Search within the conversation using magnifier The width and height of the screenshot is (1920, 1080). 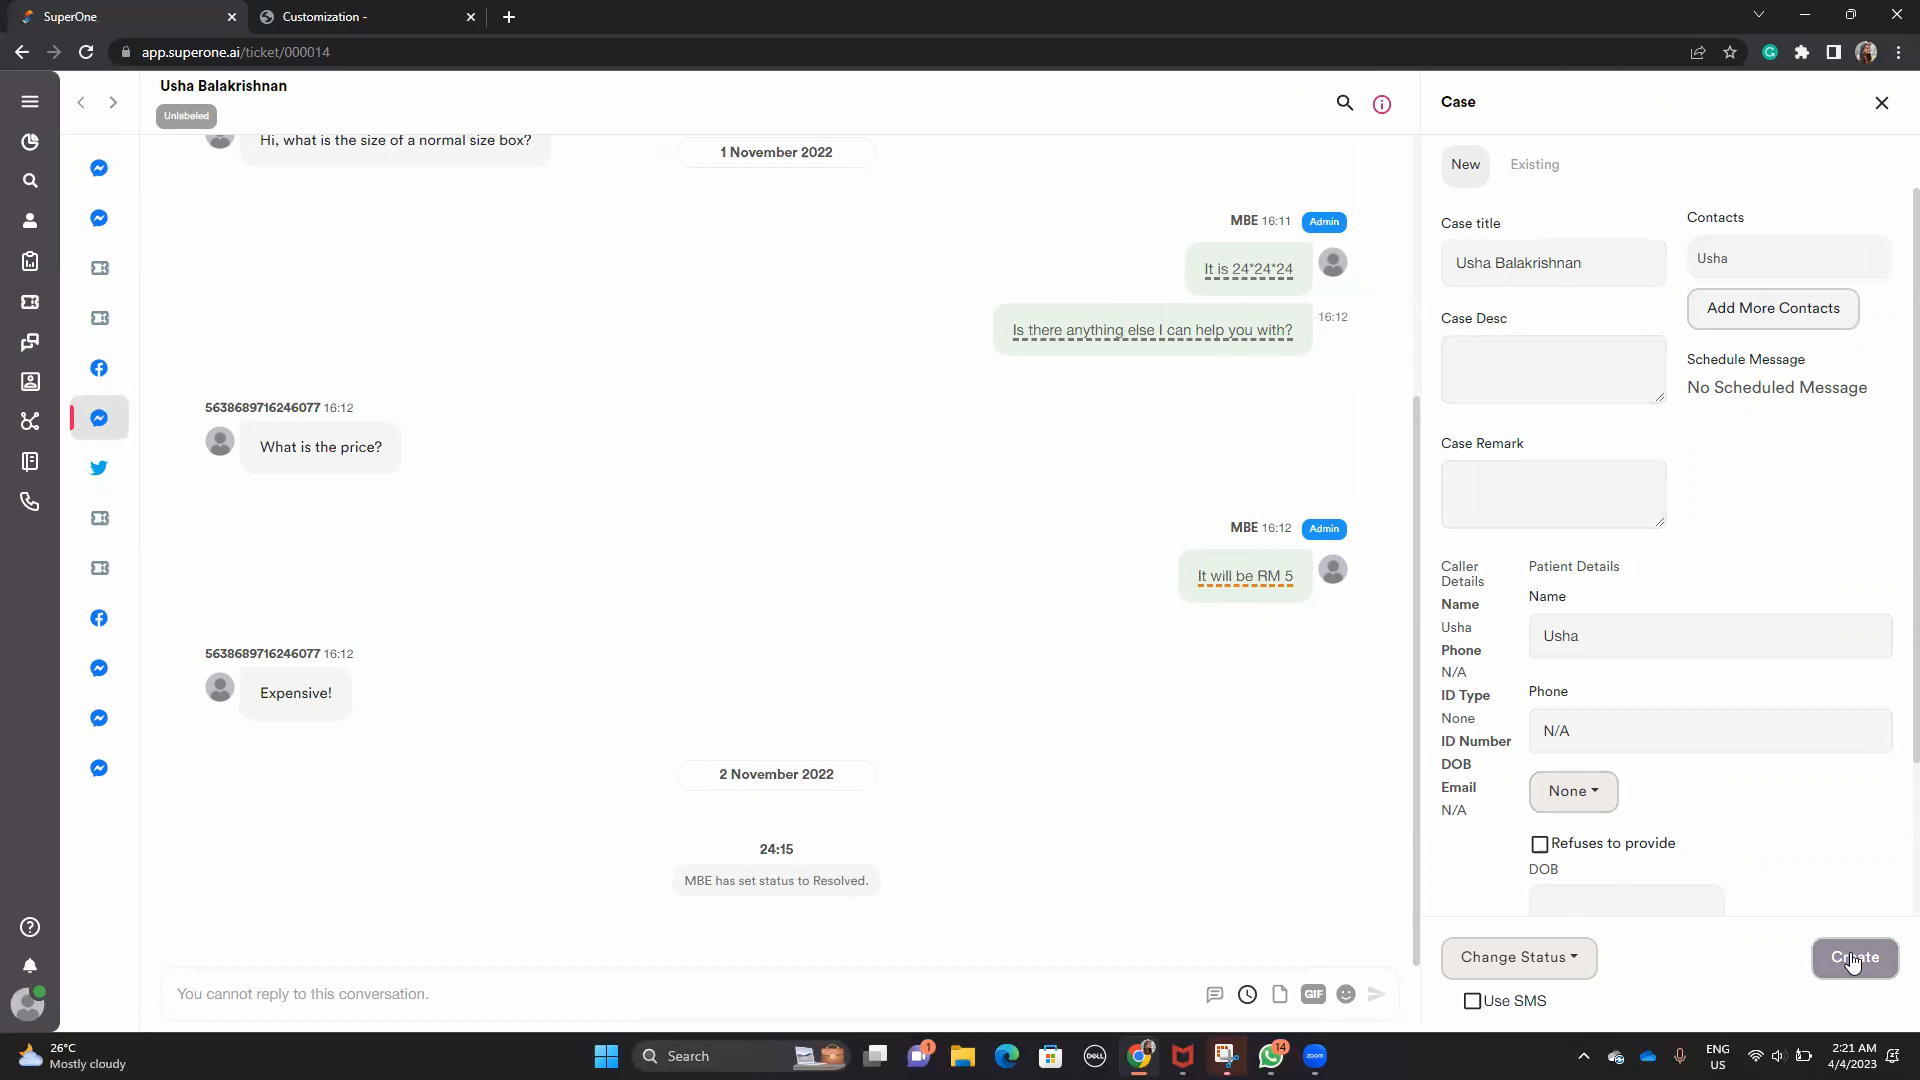coord(1345,103)
